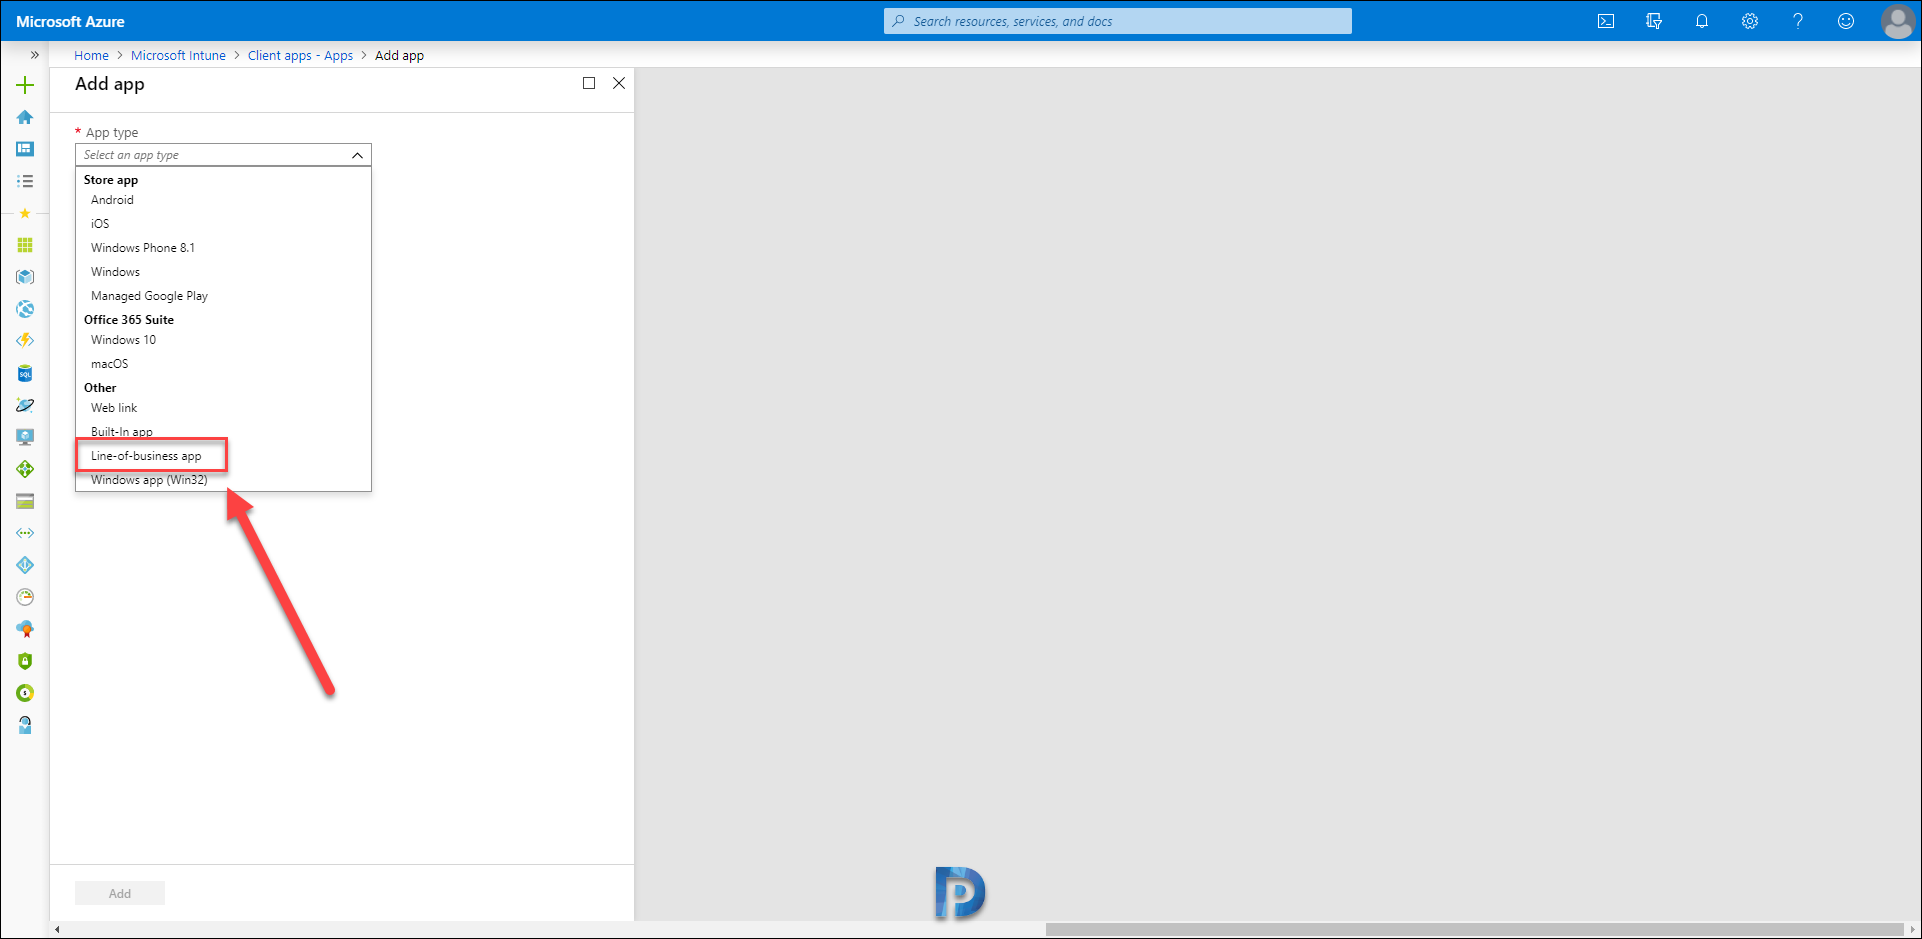
Task: Click the Microsoft Azure logo text
Action: point(70,21)
